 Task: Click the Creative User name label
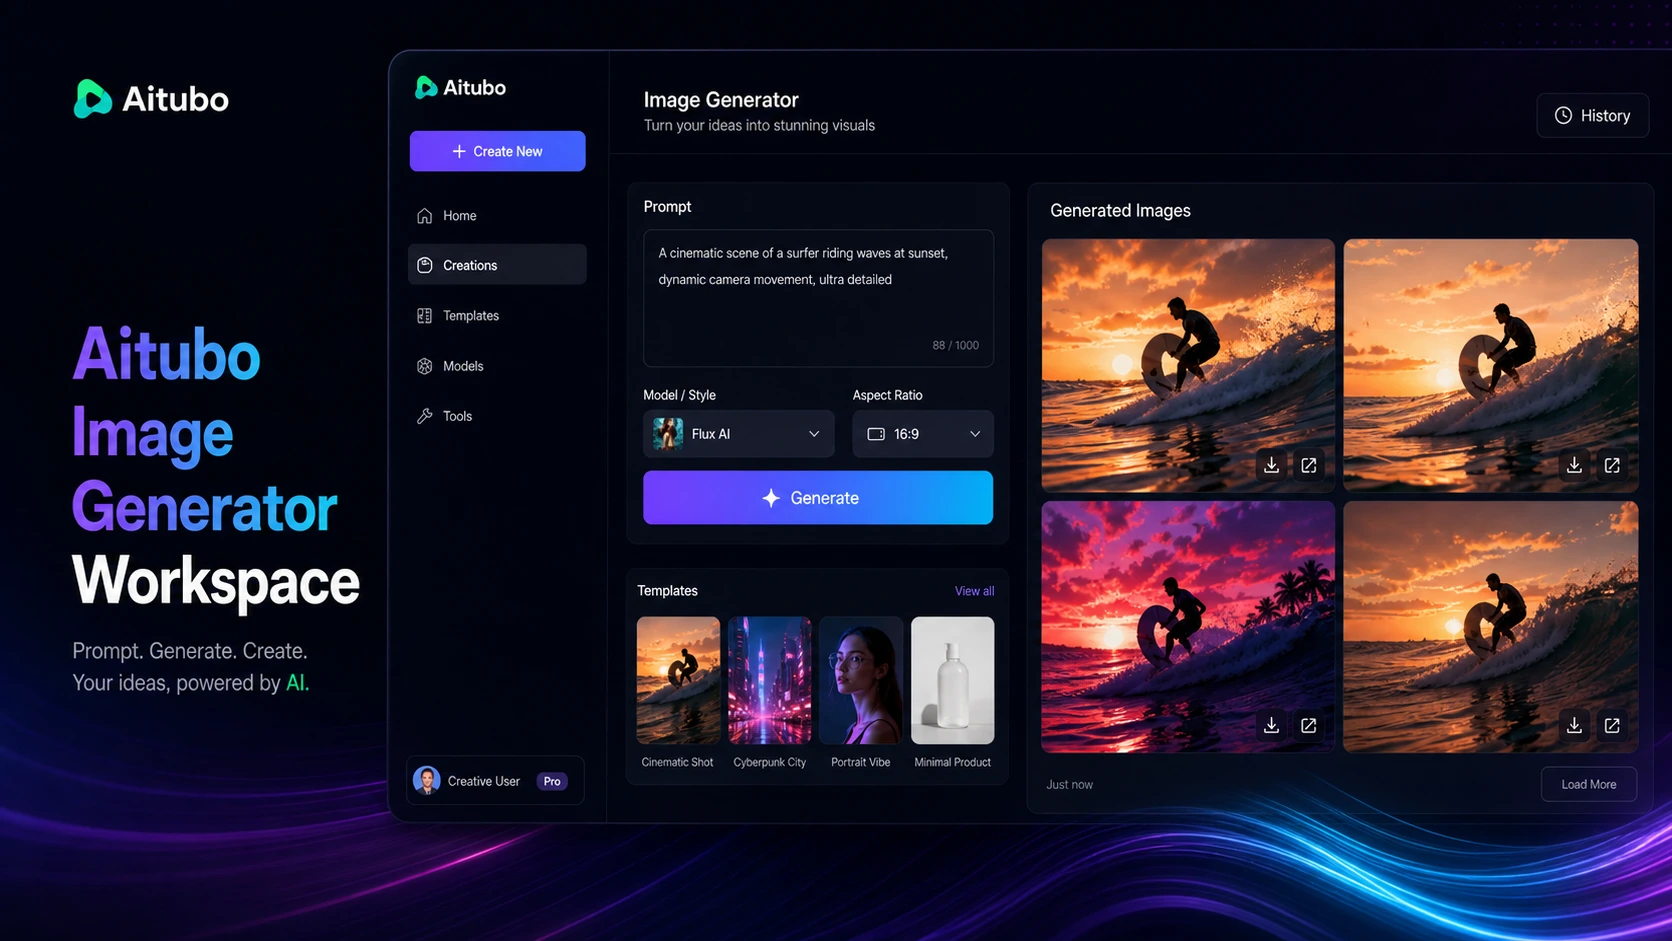click(x=484, y=781)
